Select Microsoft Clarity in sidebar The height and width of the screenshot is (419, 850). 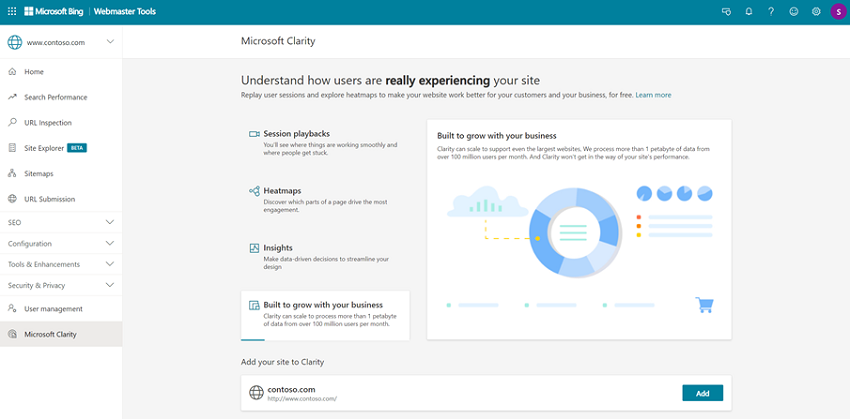click(x=61, y=334)
